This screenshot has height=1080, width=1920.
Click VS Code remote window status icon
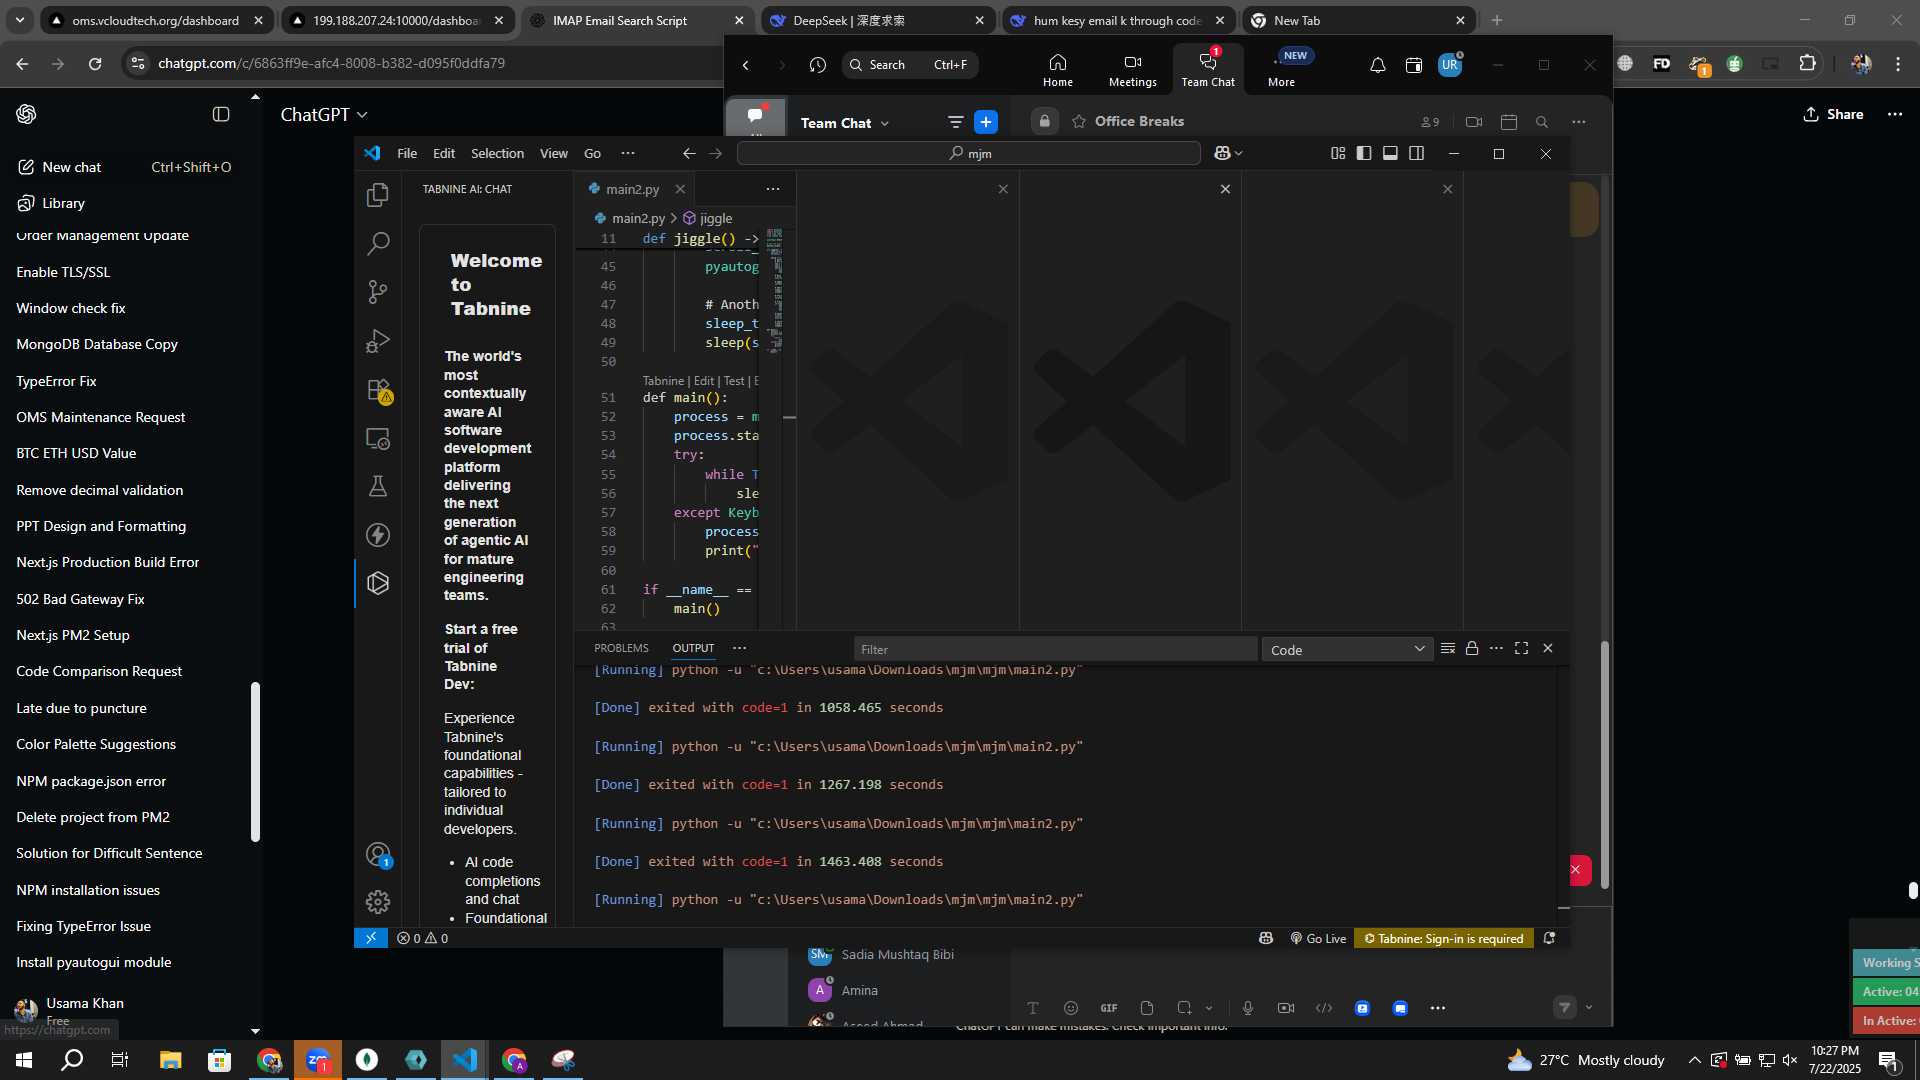pos(371,938)
